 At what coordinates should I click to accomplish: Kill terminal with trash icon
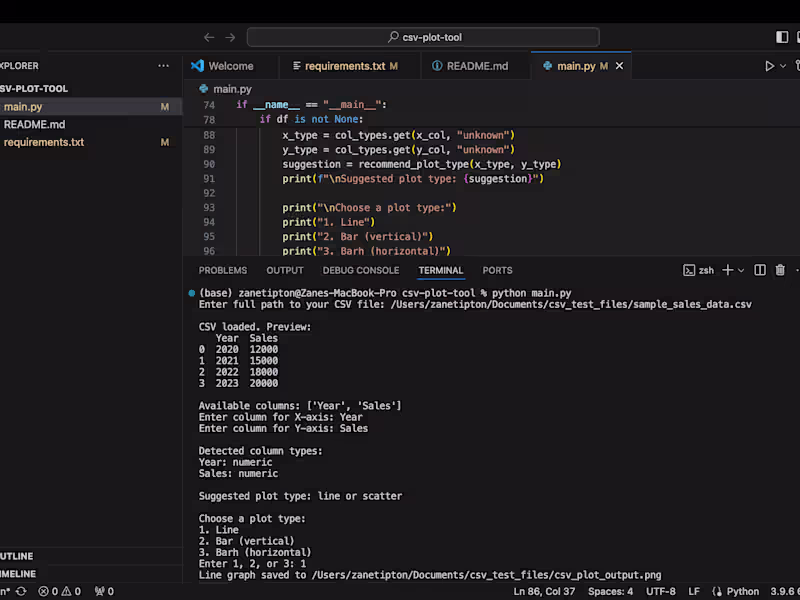point(780,270)
